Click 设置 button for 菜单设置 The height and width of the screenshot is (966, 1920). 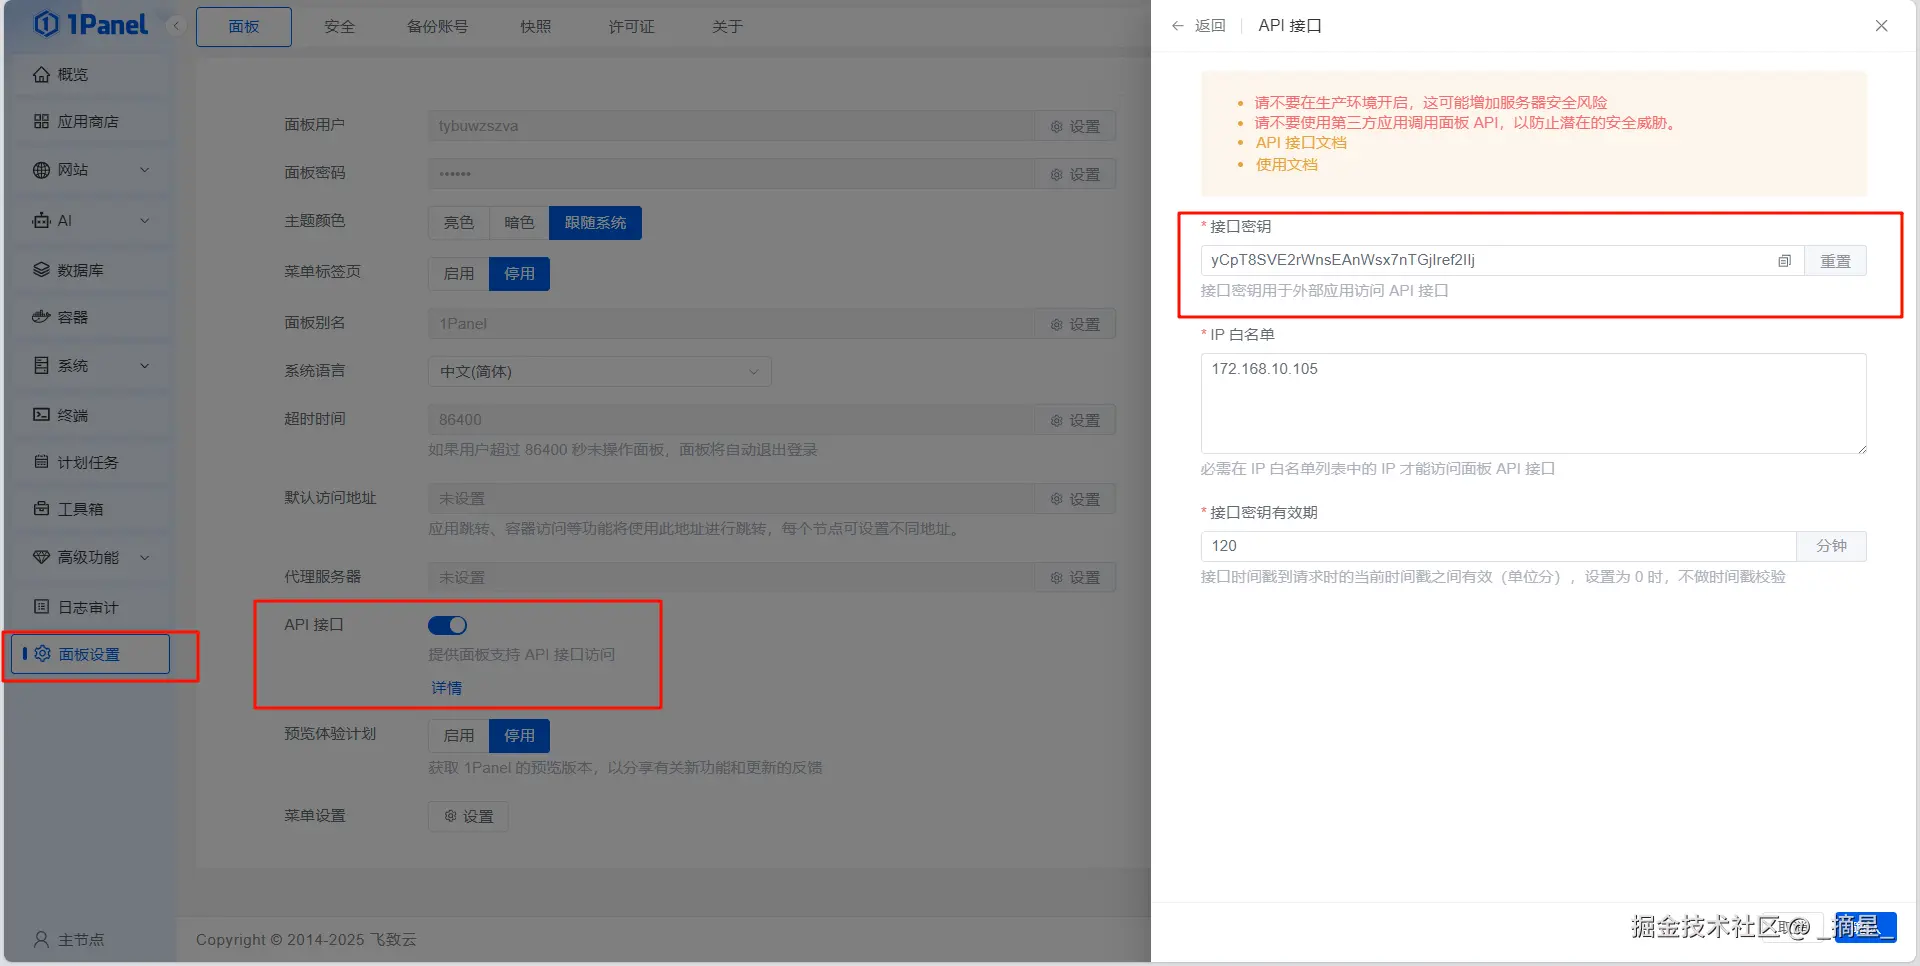468,816
